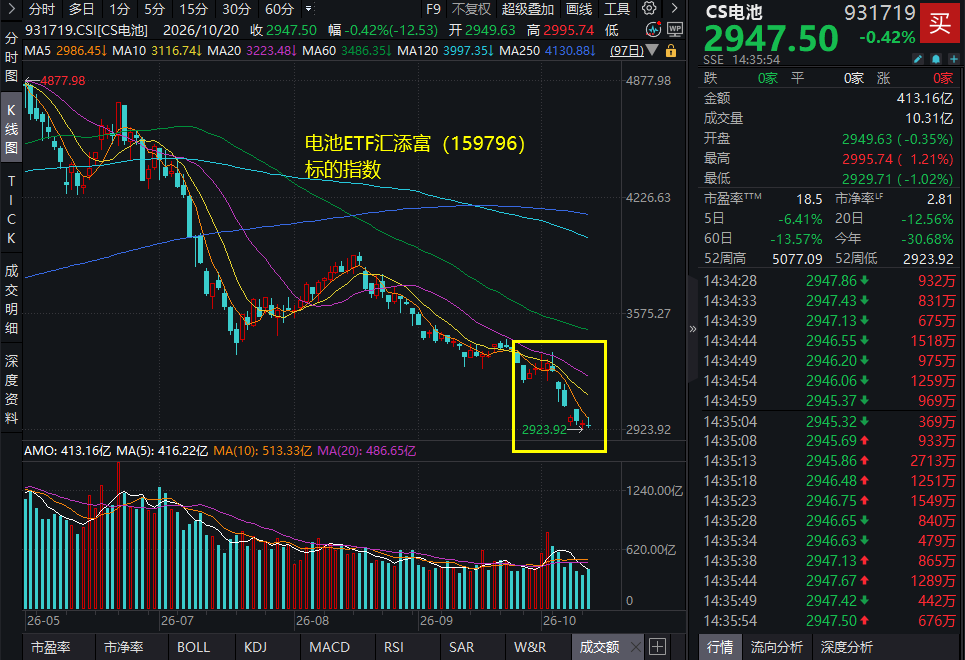This screenshot has width=965, height=660.
Task: Open the pulse monitor icon with red dot
Action: coord(654,30)
